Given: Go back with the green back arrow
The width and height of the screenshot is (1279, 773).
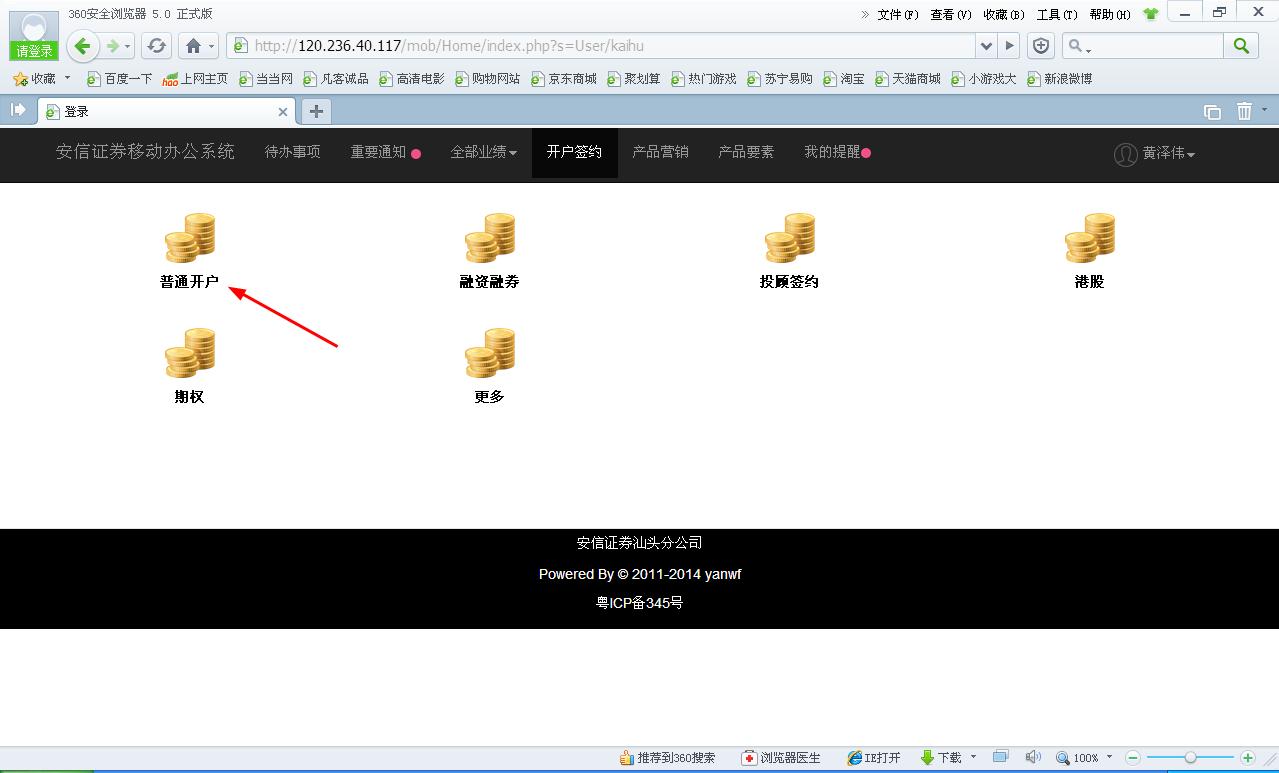Looking at the screenshot, I should click(83, 45).
